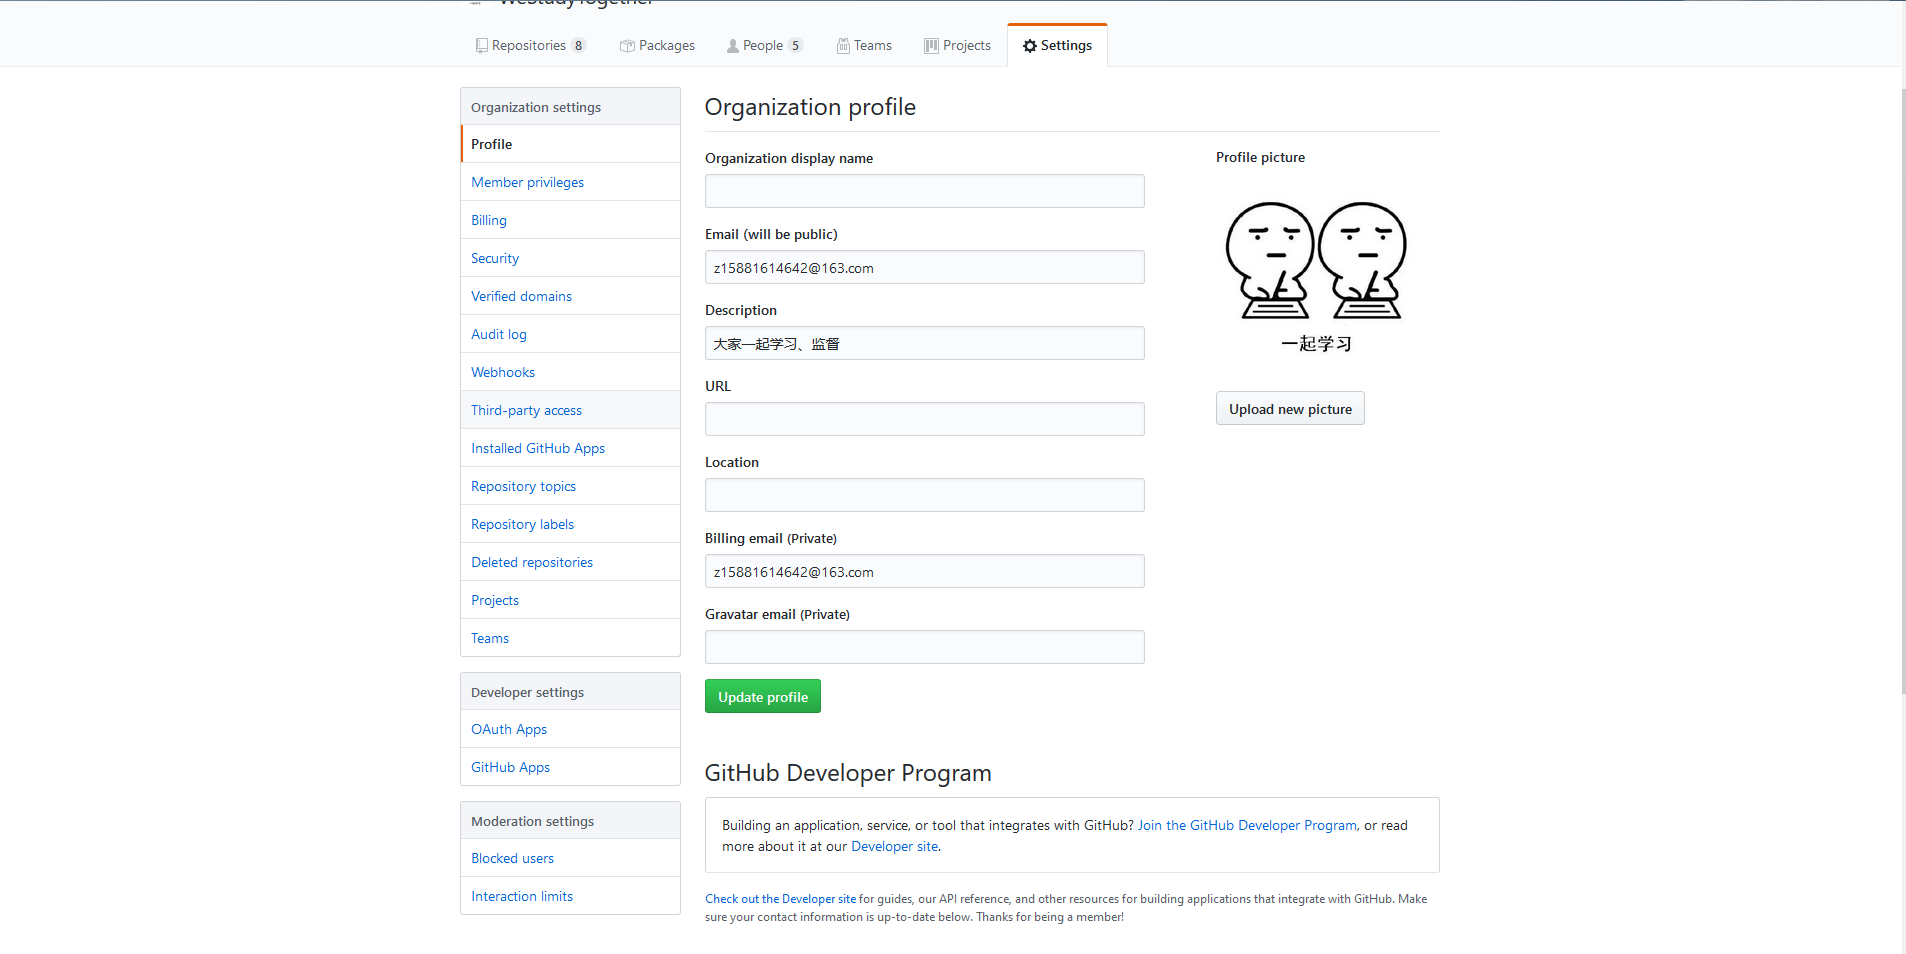Image resolution: width=1906 pixels, height=954 pixels.
Task: Click the Teams building icon
Action: 843,46
